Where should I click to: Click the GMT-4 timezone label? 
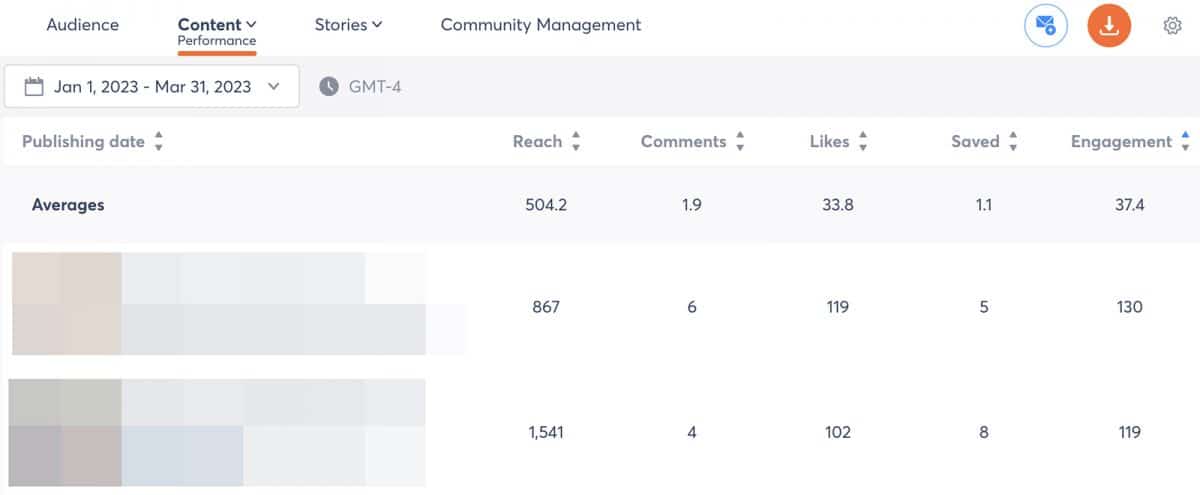coord(375,87)
